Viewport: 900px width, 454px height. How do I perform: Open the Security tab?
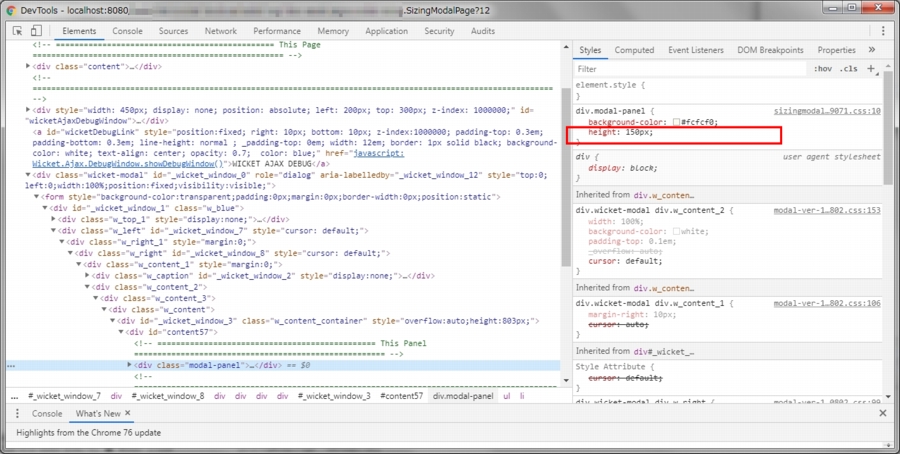(x=440, y=31)
